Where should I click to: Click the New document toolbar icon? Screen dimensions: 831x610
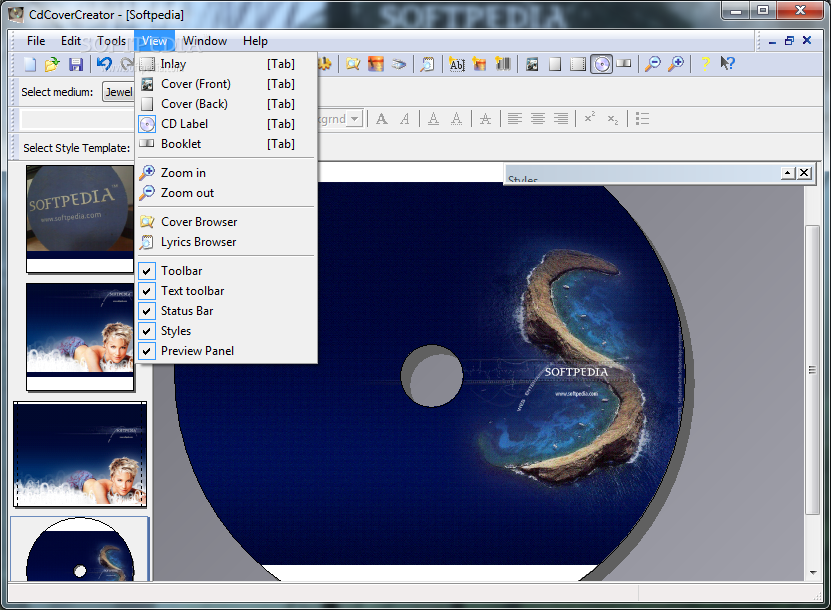(x=30, y=64)
